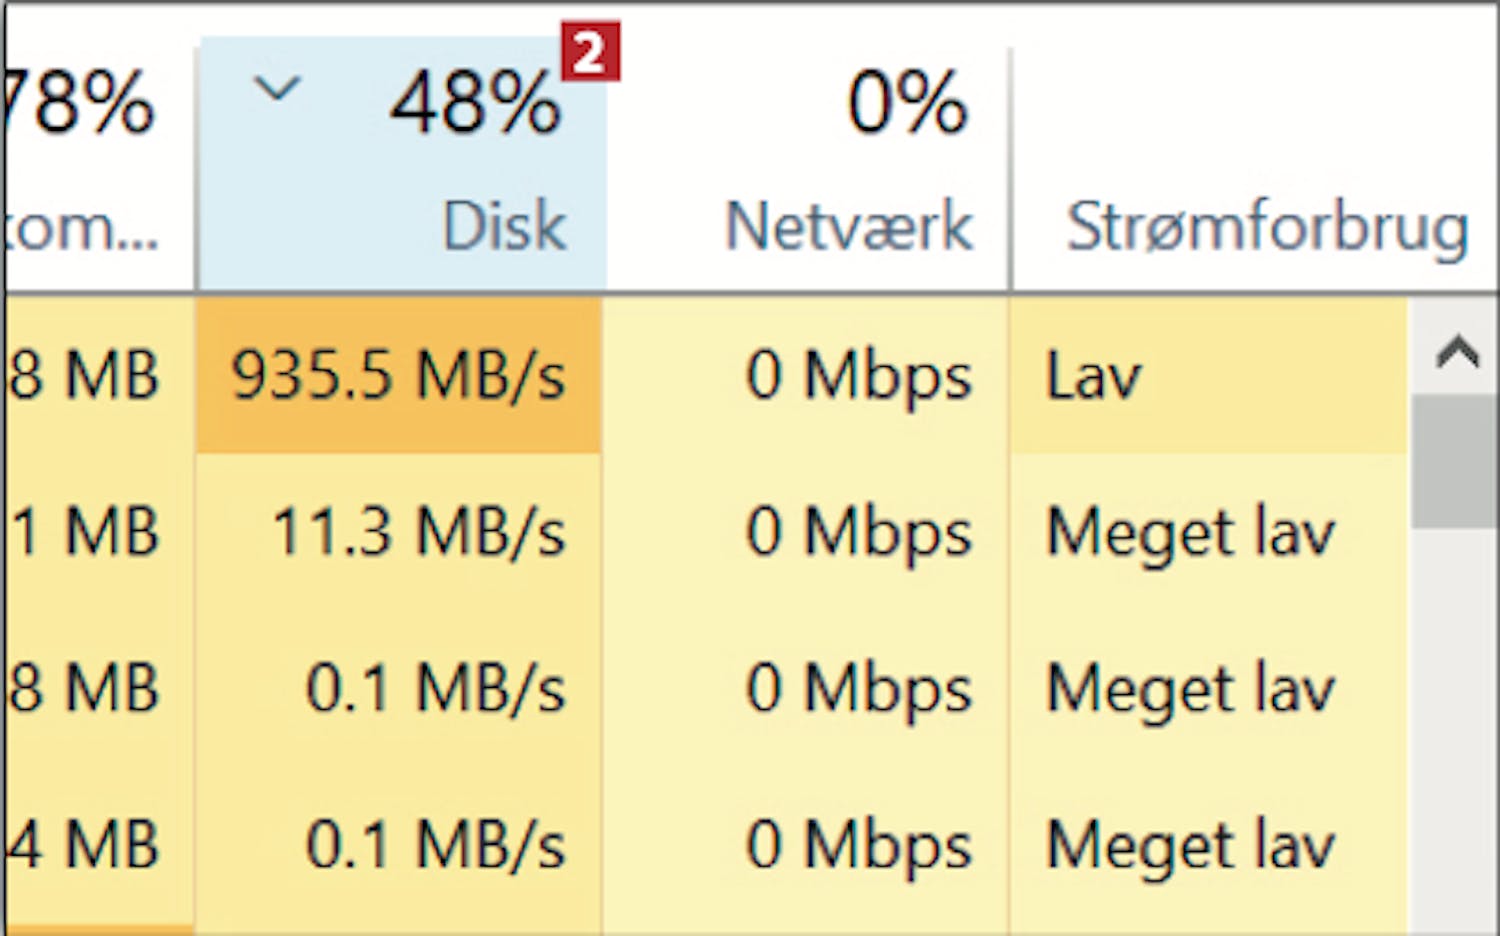This screenshot has width=1500, height=936.
Task: Sort by the Netværk column header
Action: [848, 226]
